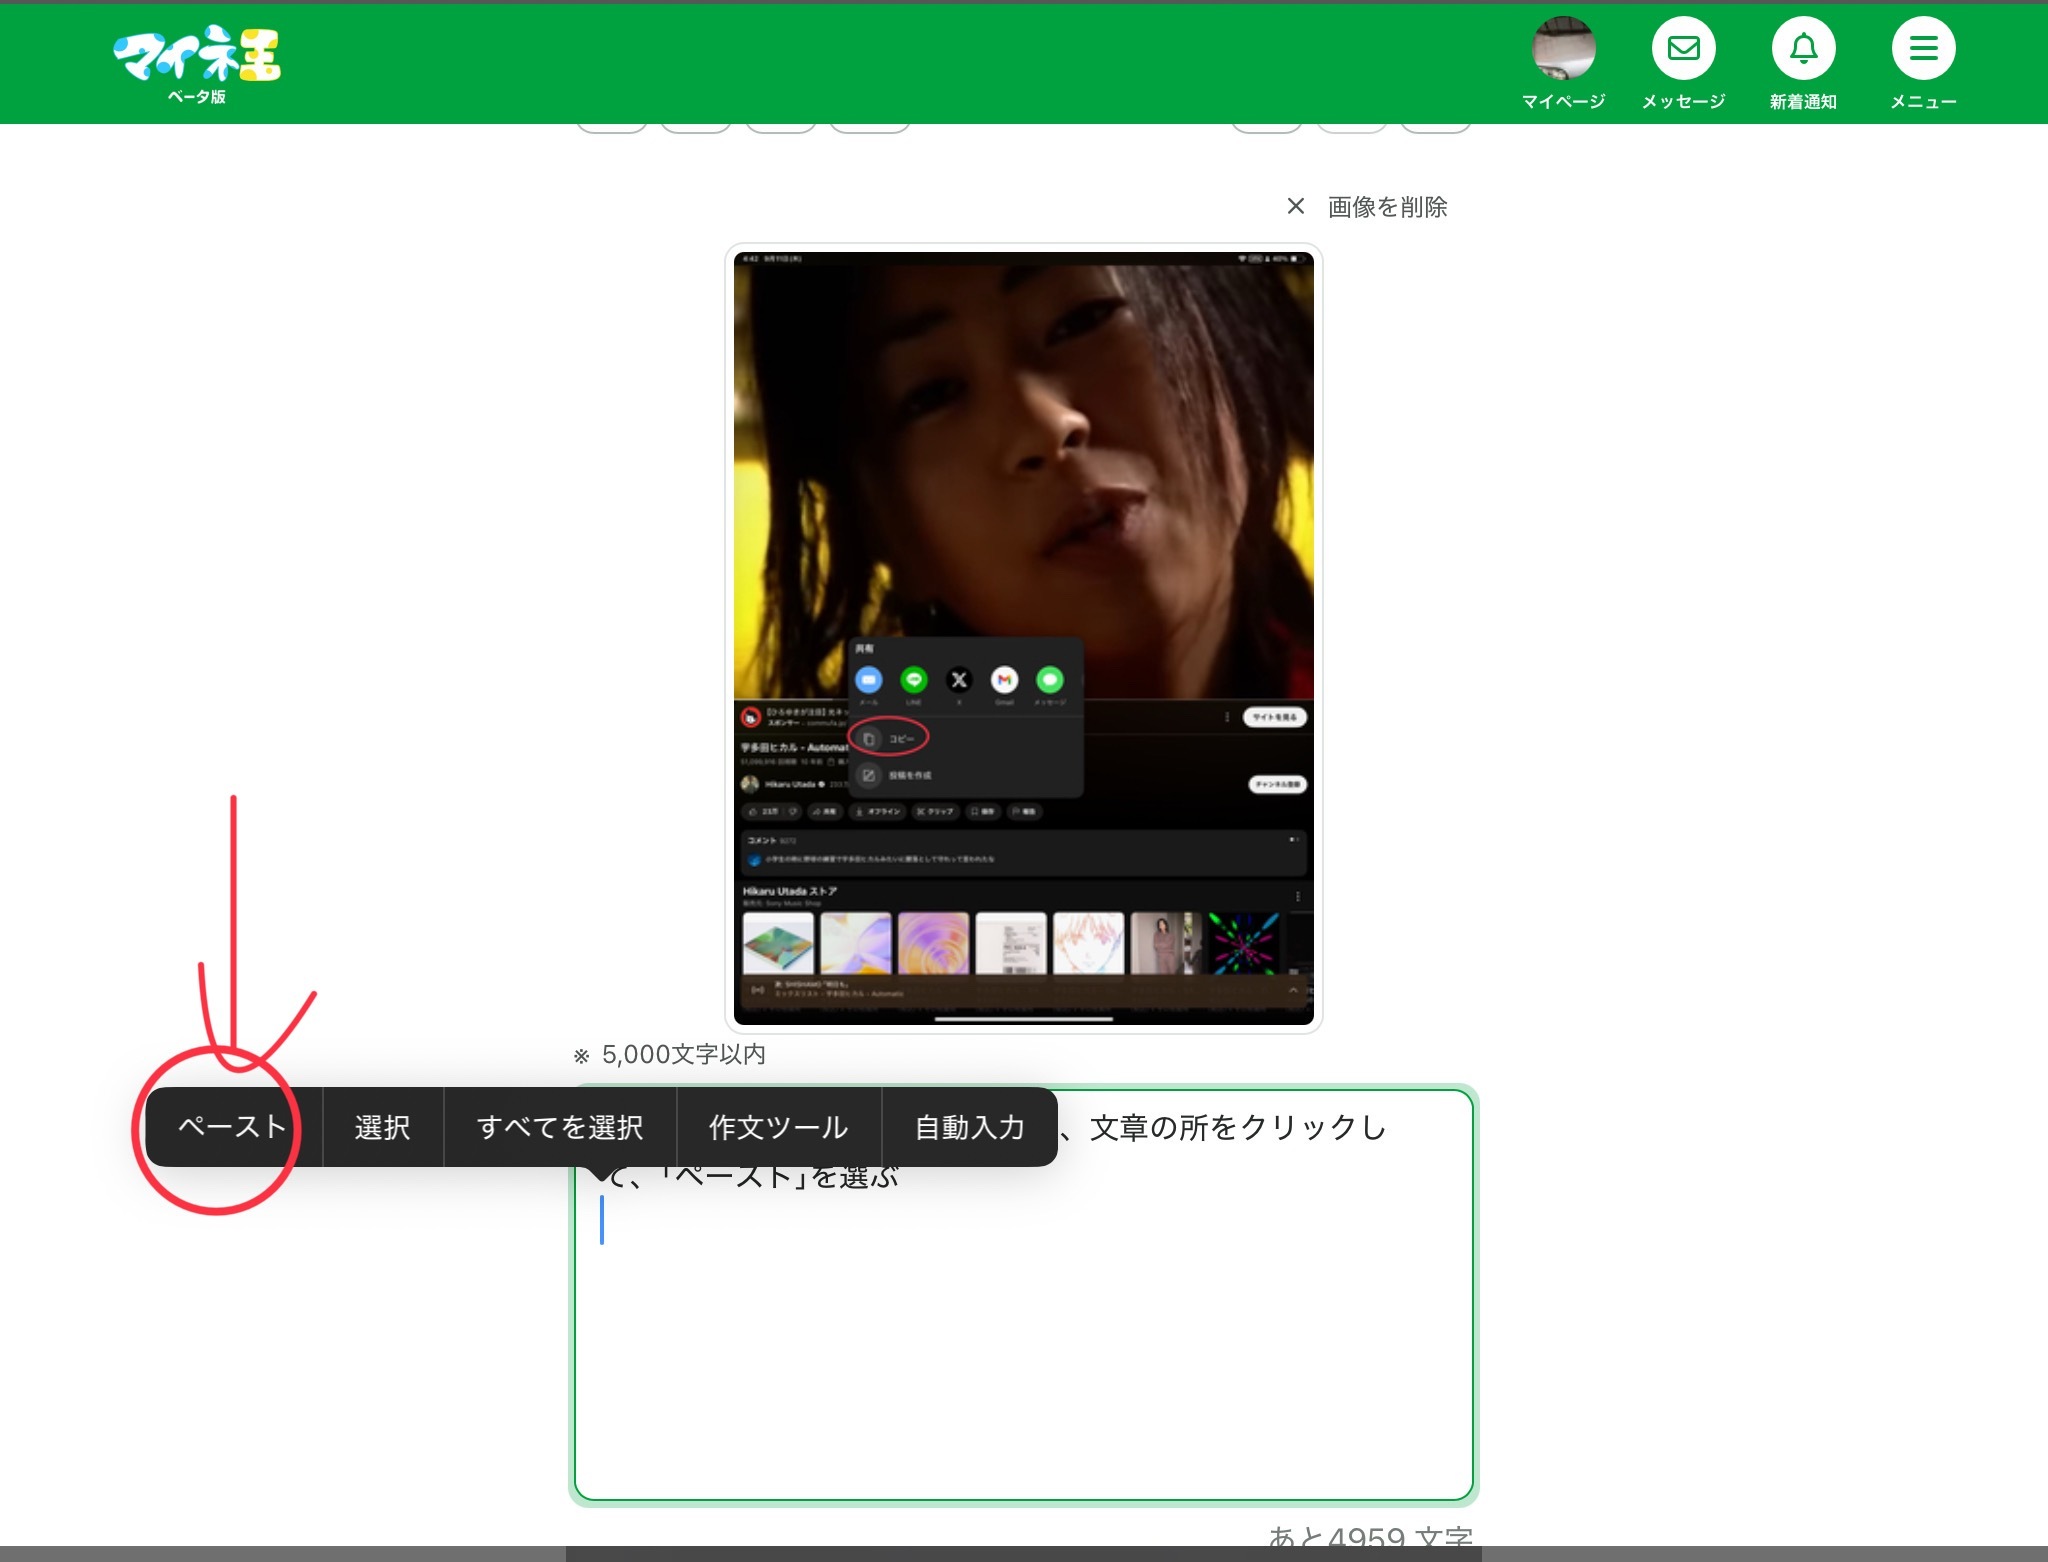Go to マイページ via profile avatar
Viewport: 2048px width, 1562px height.
(1563, 49)
